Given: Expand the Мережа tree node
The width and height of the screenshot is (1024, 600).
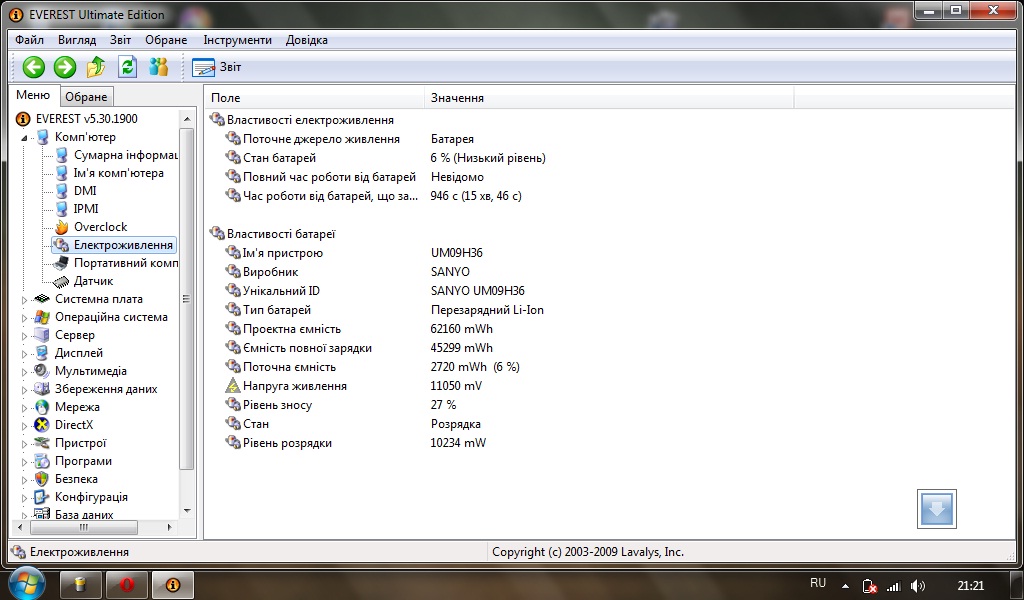Looking at the screenshot, I should coord(24,408).
